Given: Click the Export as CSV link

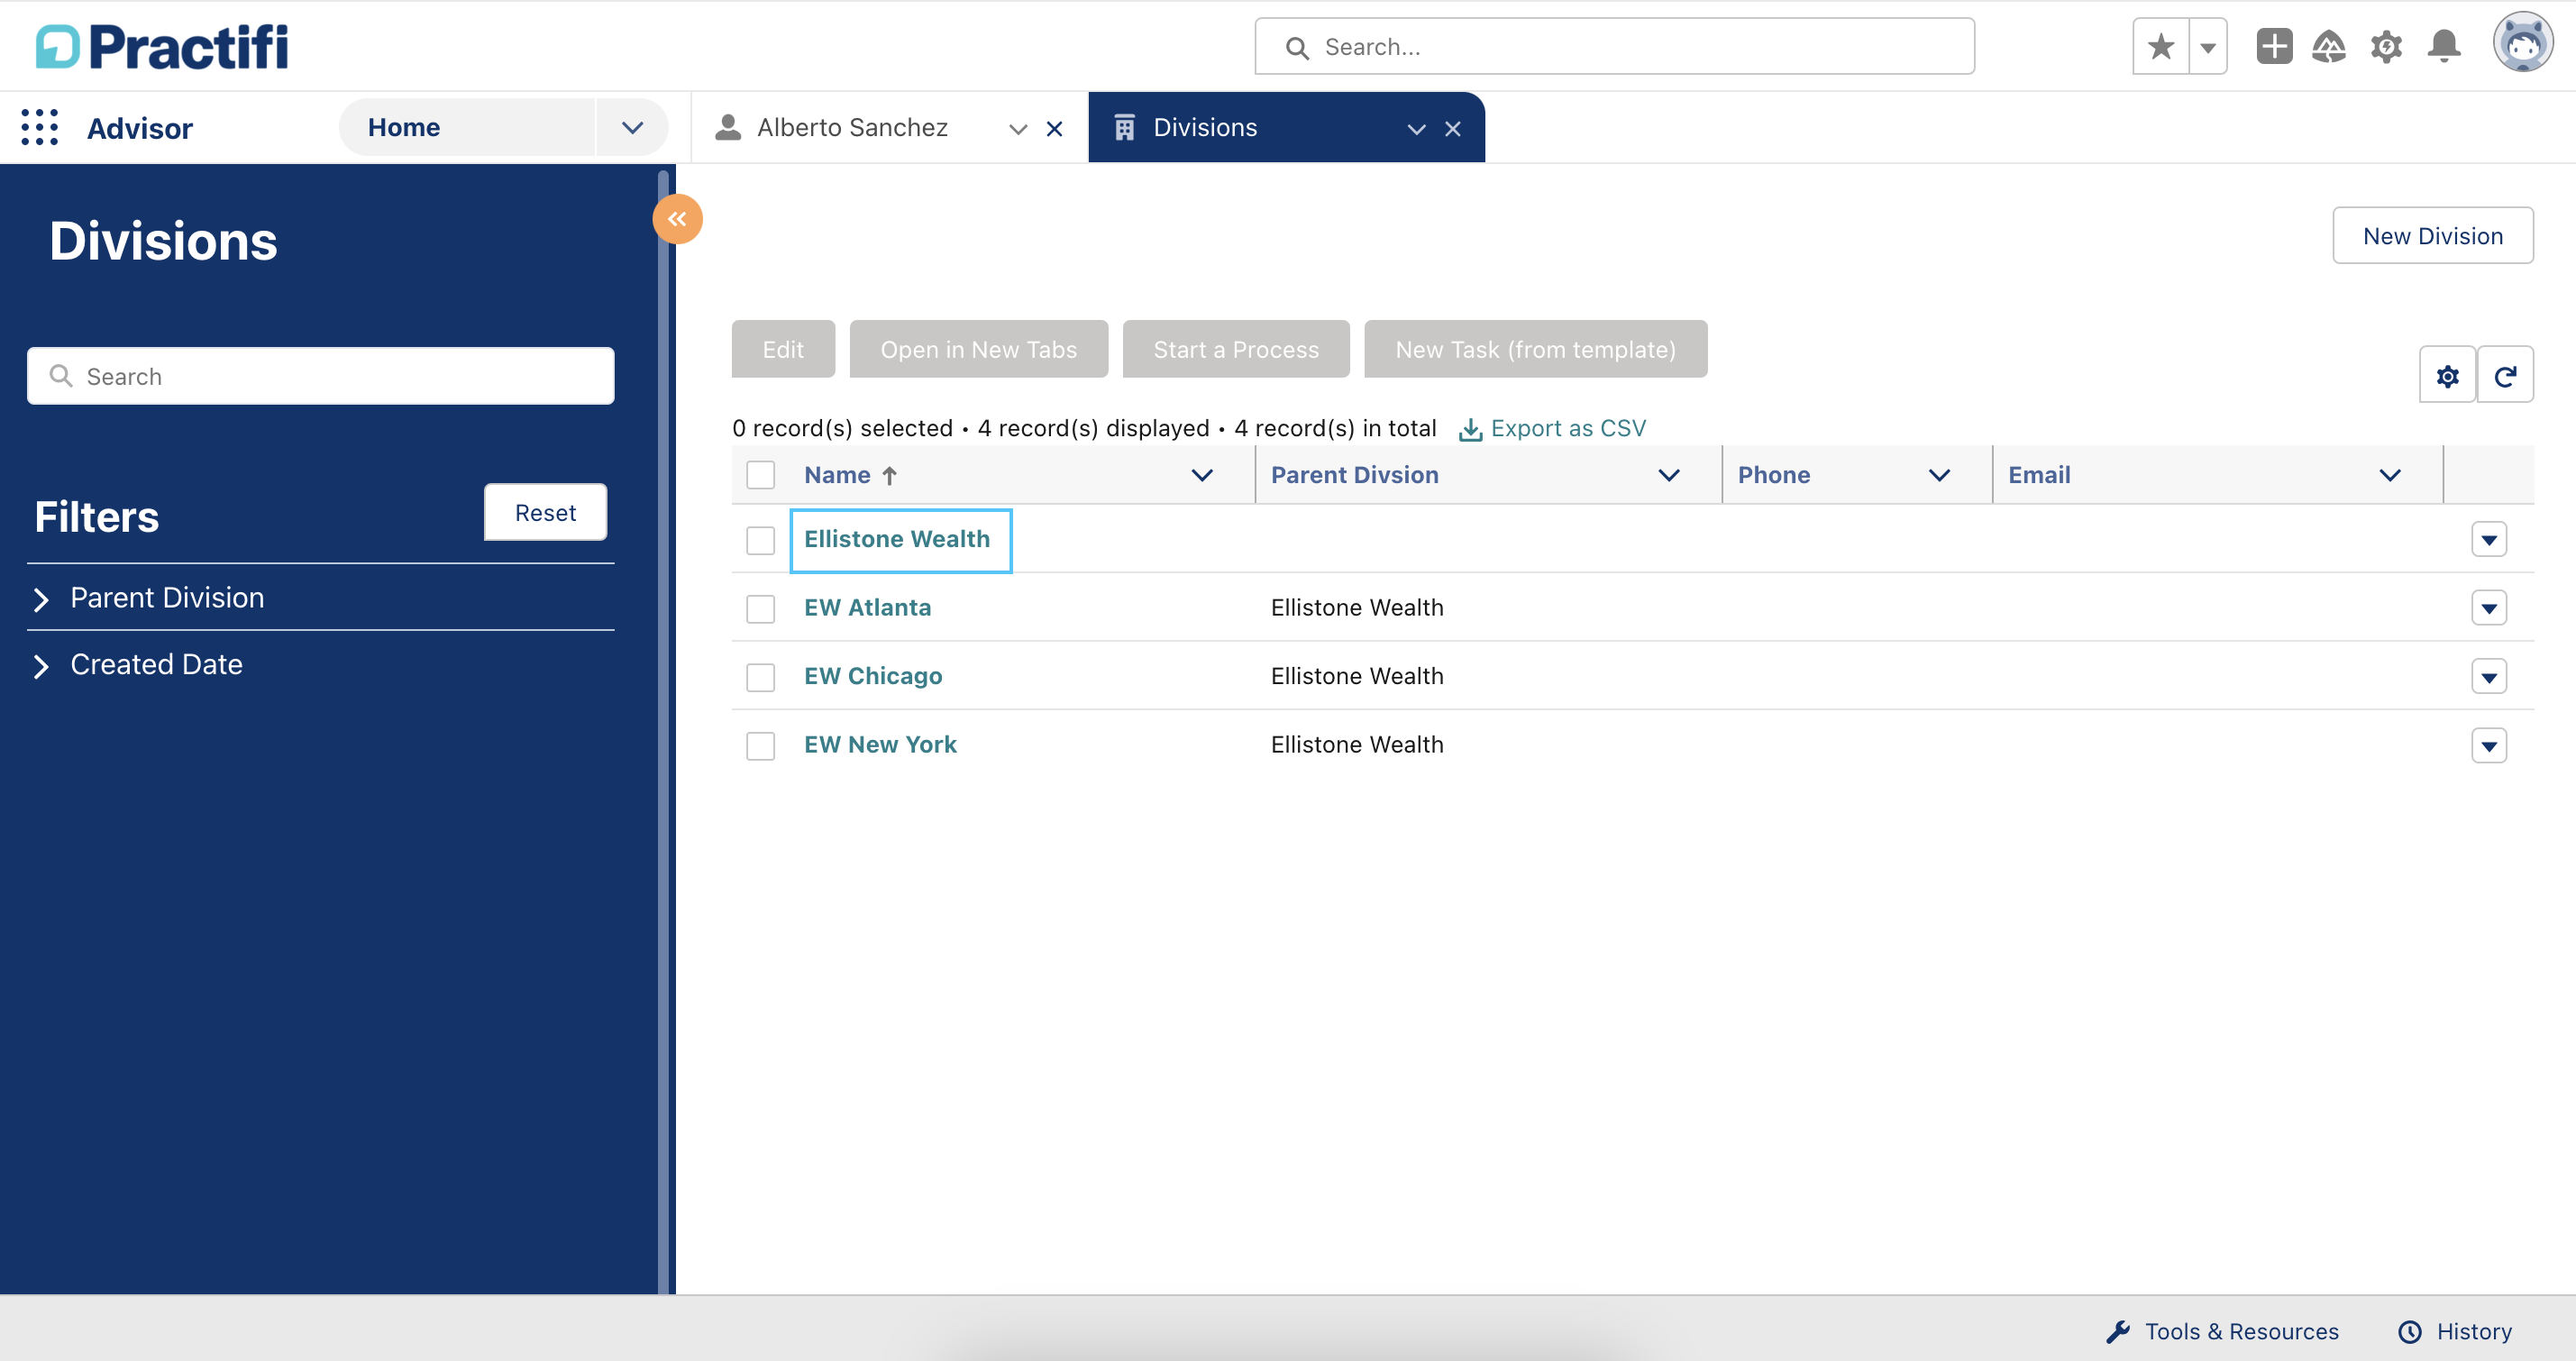Looking at the screenshot, I should [1552, 428].
